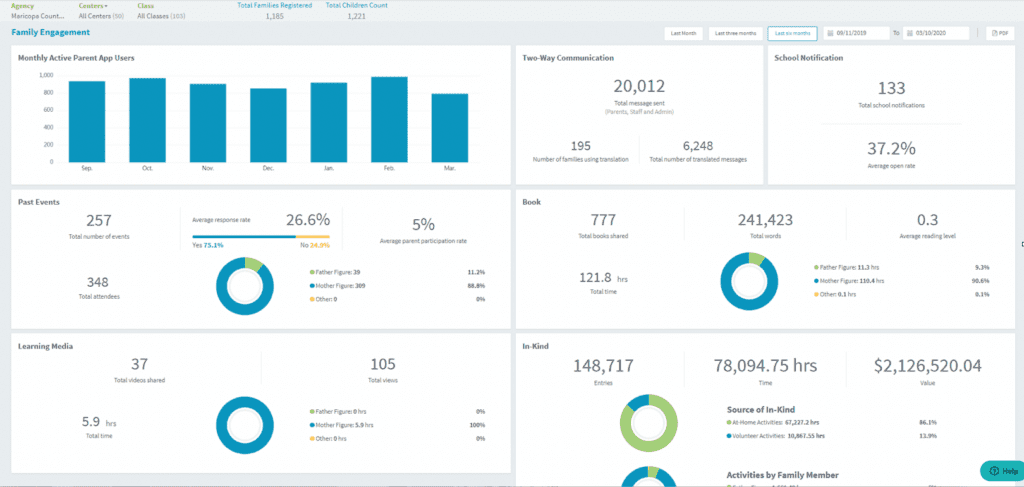Click the 37 total videos shared value
Viewport: 1024px width, 487px height.
(x=139, y=364)
